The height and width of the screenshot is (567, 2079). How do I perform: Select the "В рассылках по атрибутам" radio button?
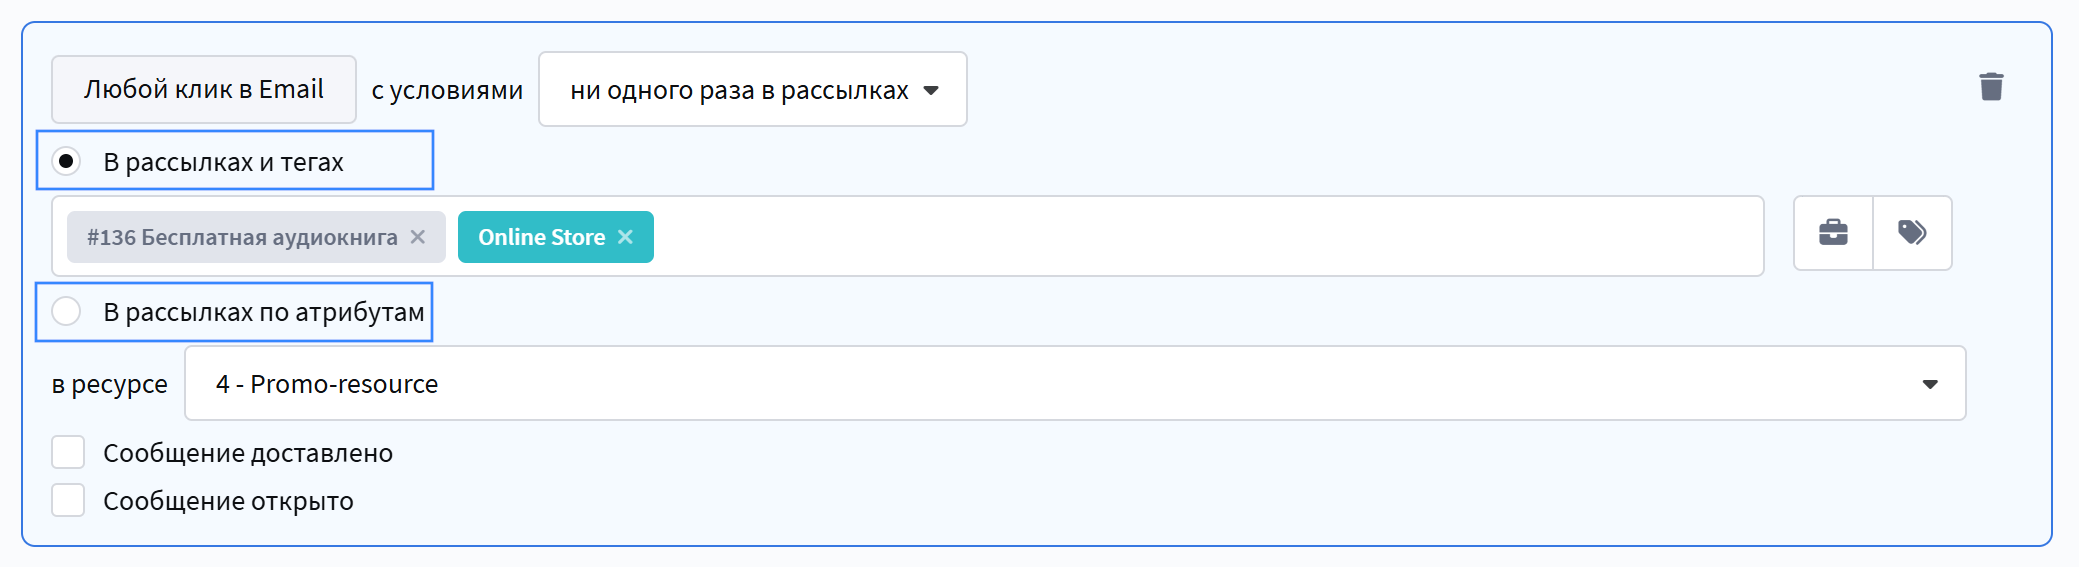point(67,312)
